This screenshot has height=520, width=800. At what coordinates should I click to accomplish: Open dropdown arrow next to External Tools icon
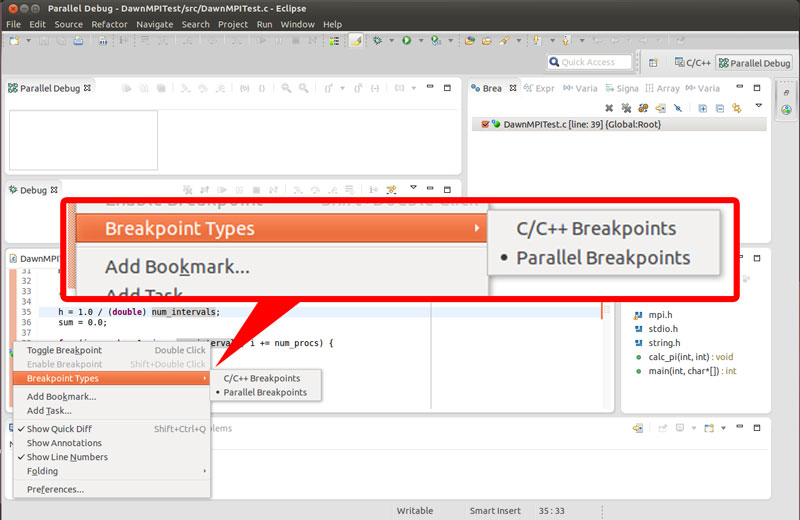pyautogui.click(x=451, y=40)
